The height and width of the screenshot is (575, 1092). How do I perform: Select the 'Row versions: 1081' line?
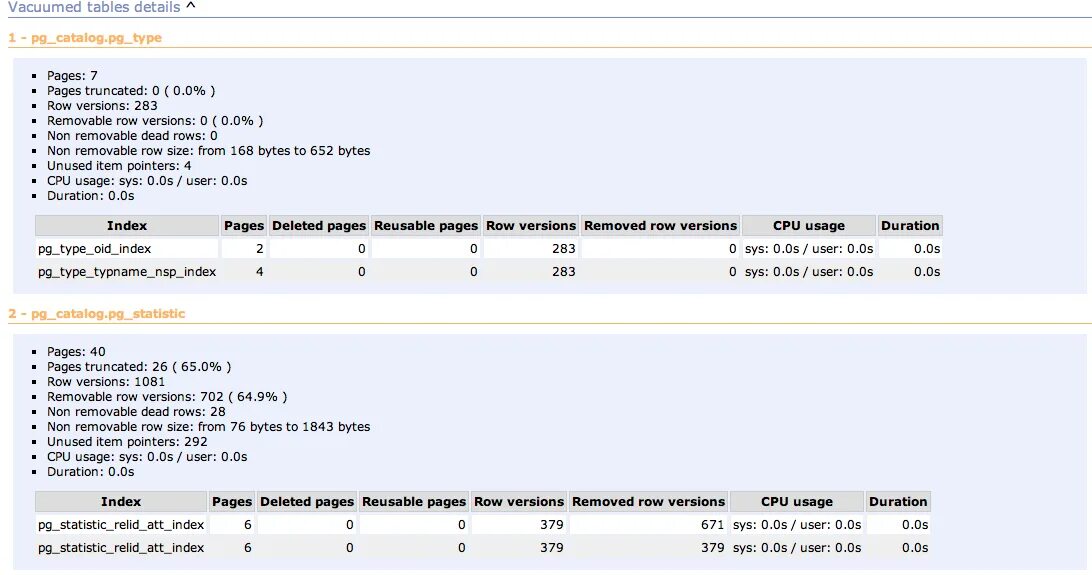(x=106, y=381)
